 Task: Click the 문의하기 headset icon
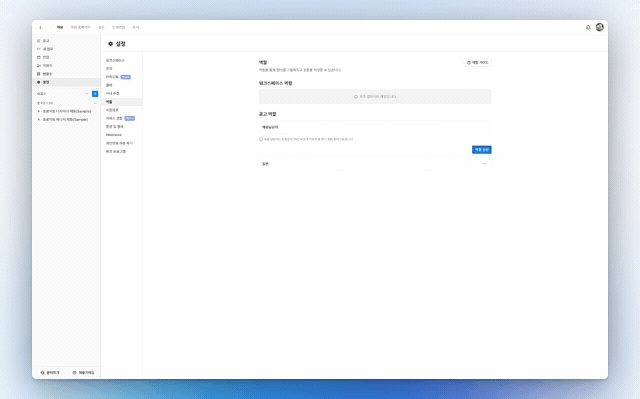point(42,373)
